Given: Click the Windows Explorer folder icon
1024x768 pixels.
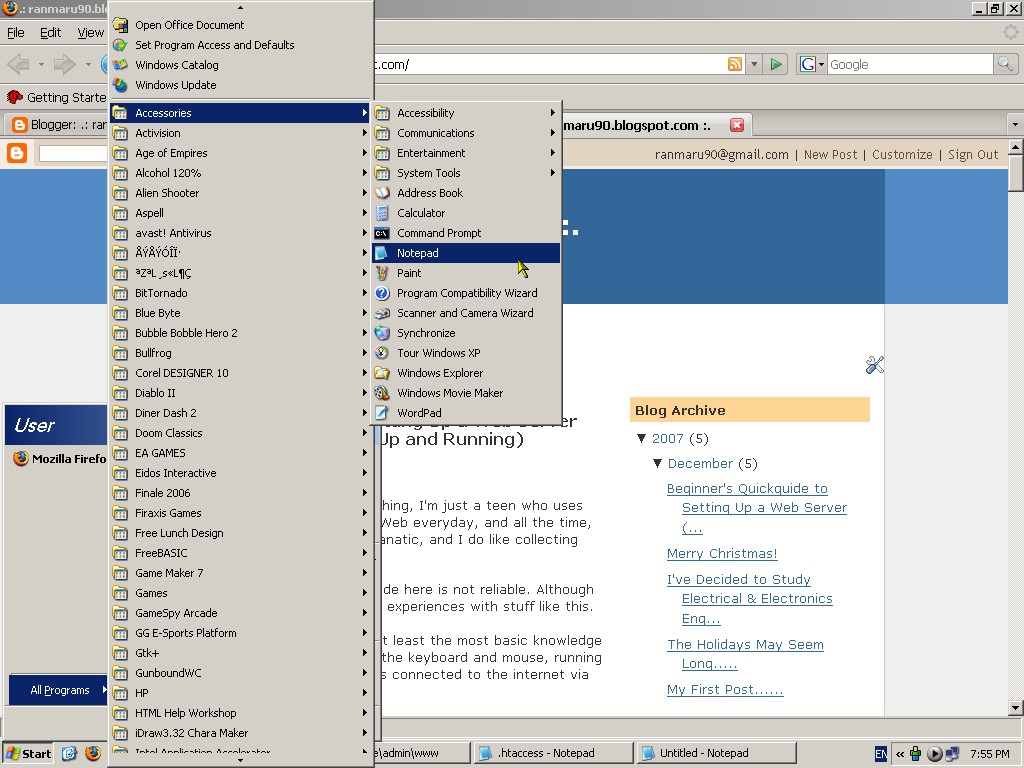Looking at the screenshot, I should [x=382, y=373].
